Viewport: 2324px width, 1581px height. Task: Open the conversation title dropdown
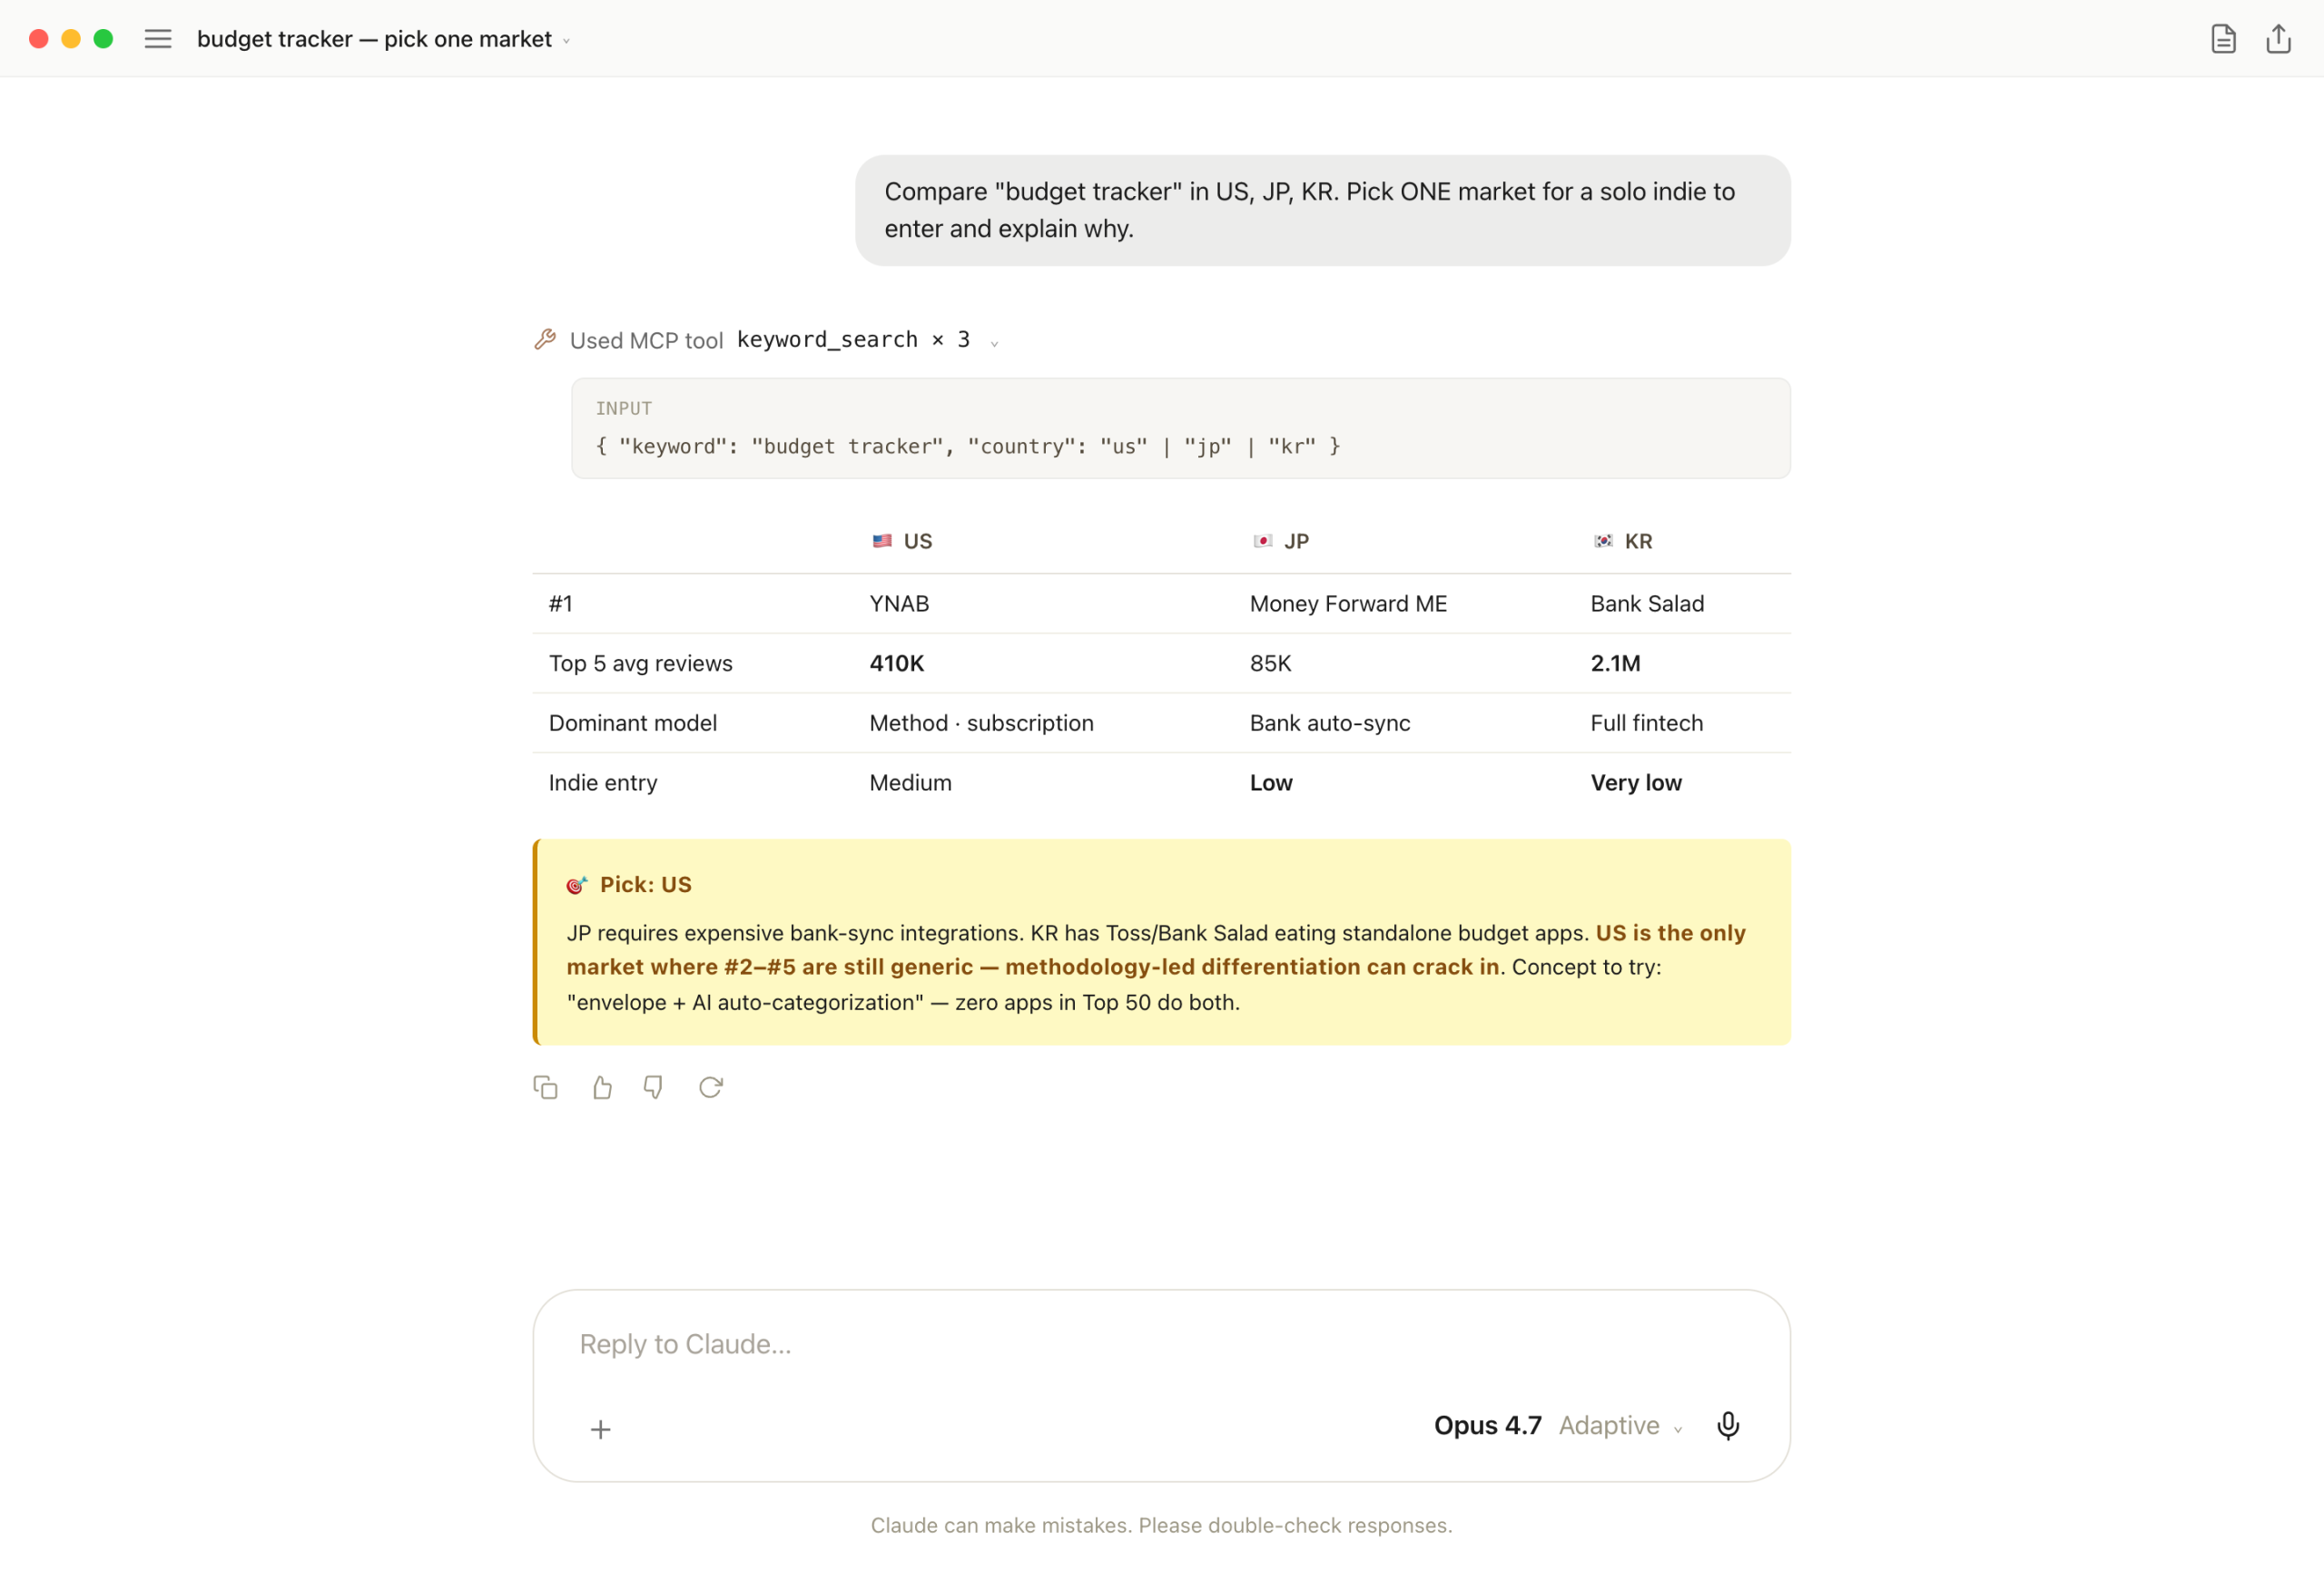pos(566,41)
